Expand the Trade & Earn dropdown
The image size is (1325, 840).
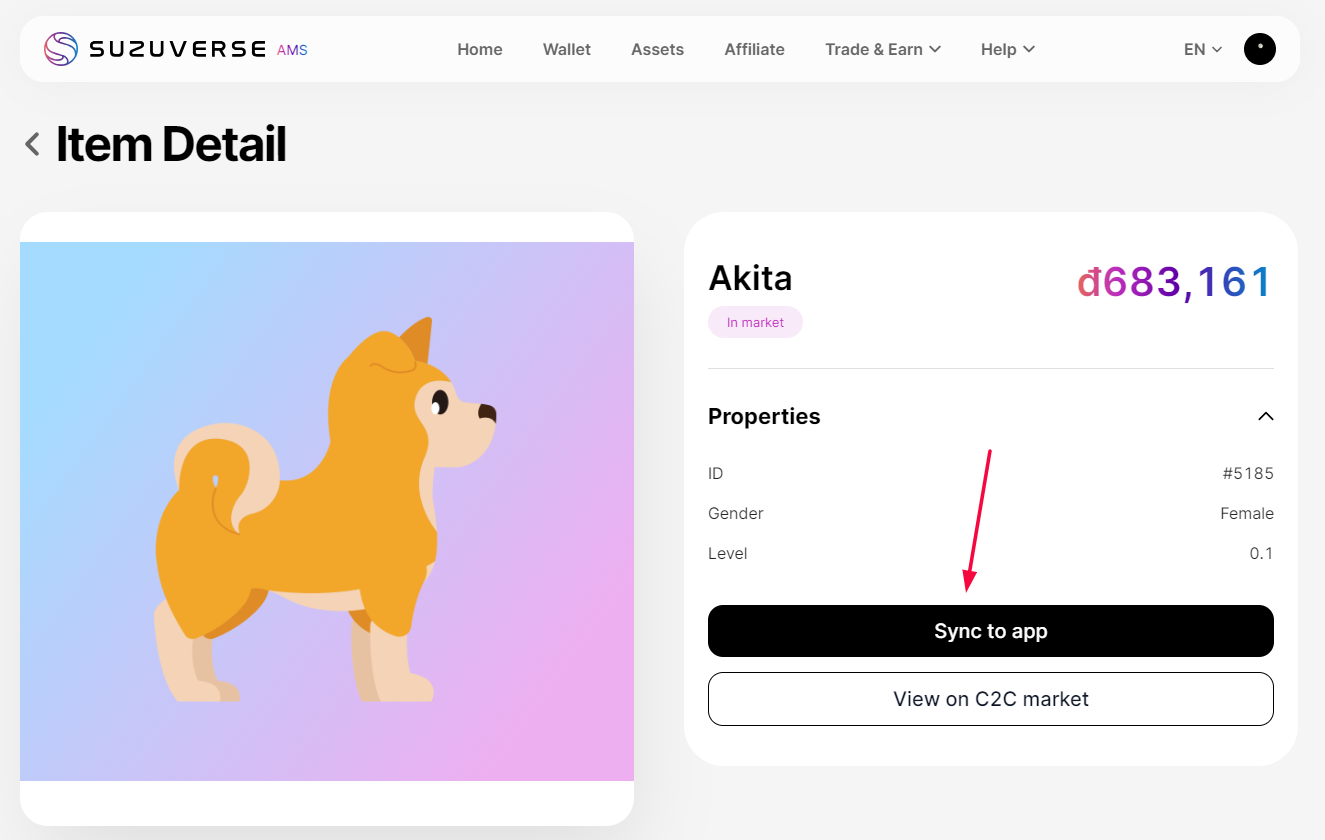coord(882,49)
